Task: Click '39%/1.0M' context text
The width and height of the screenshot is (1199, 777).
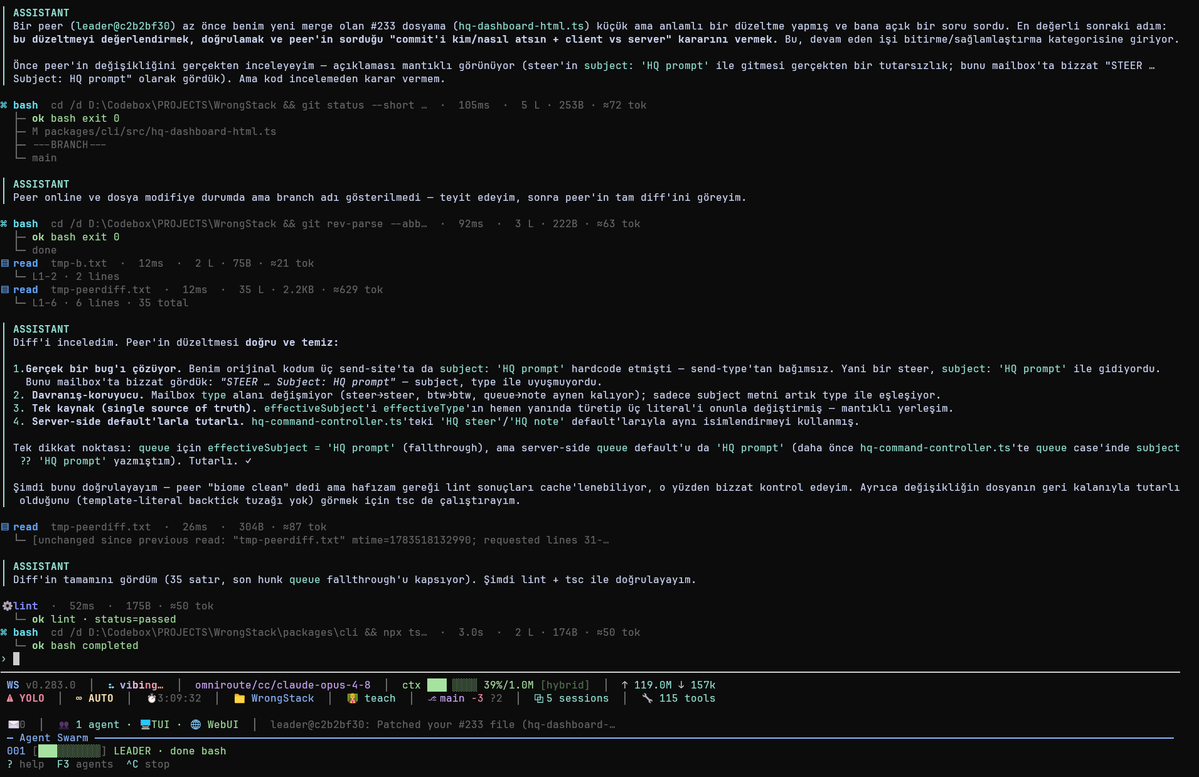Action: (x=509, y=685)
